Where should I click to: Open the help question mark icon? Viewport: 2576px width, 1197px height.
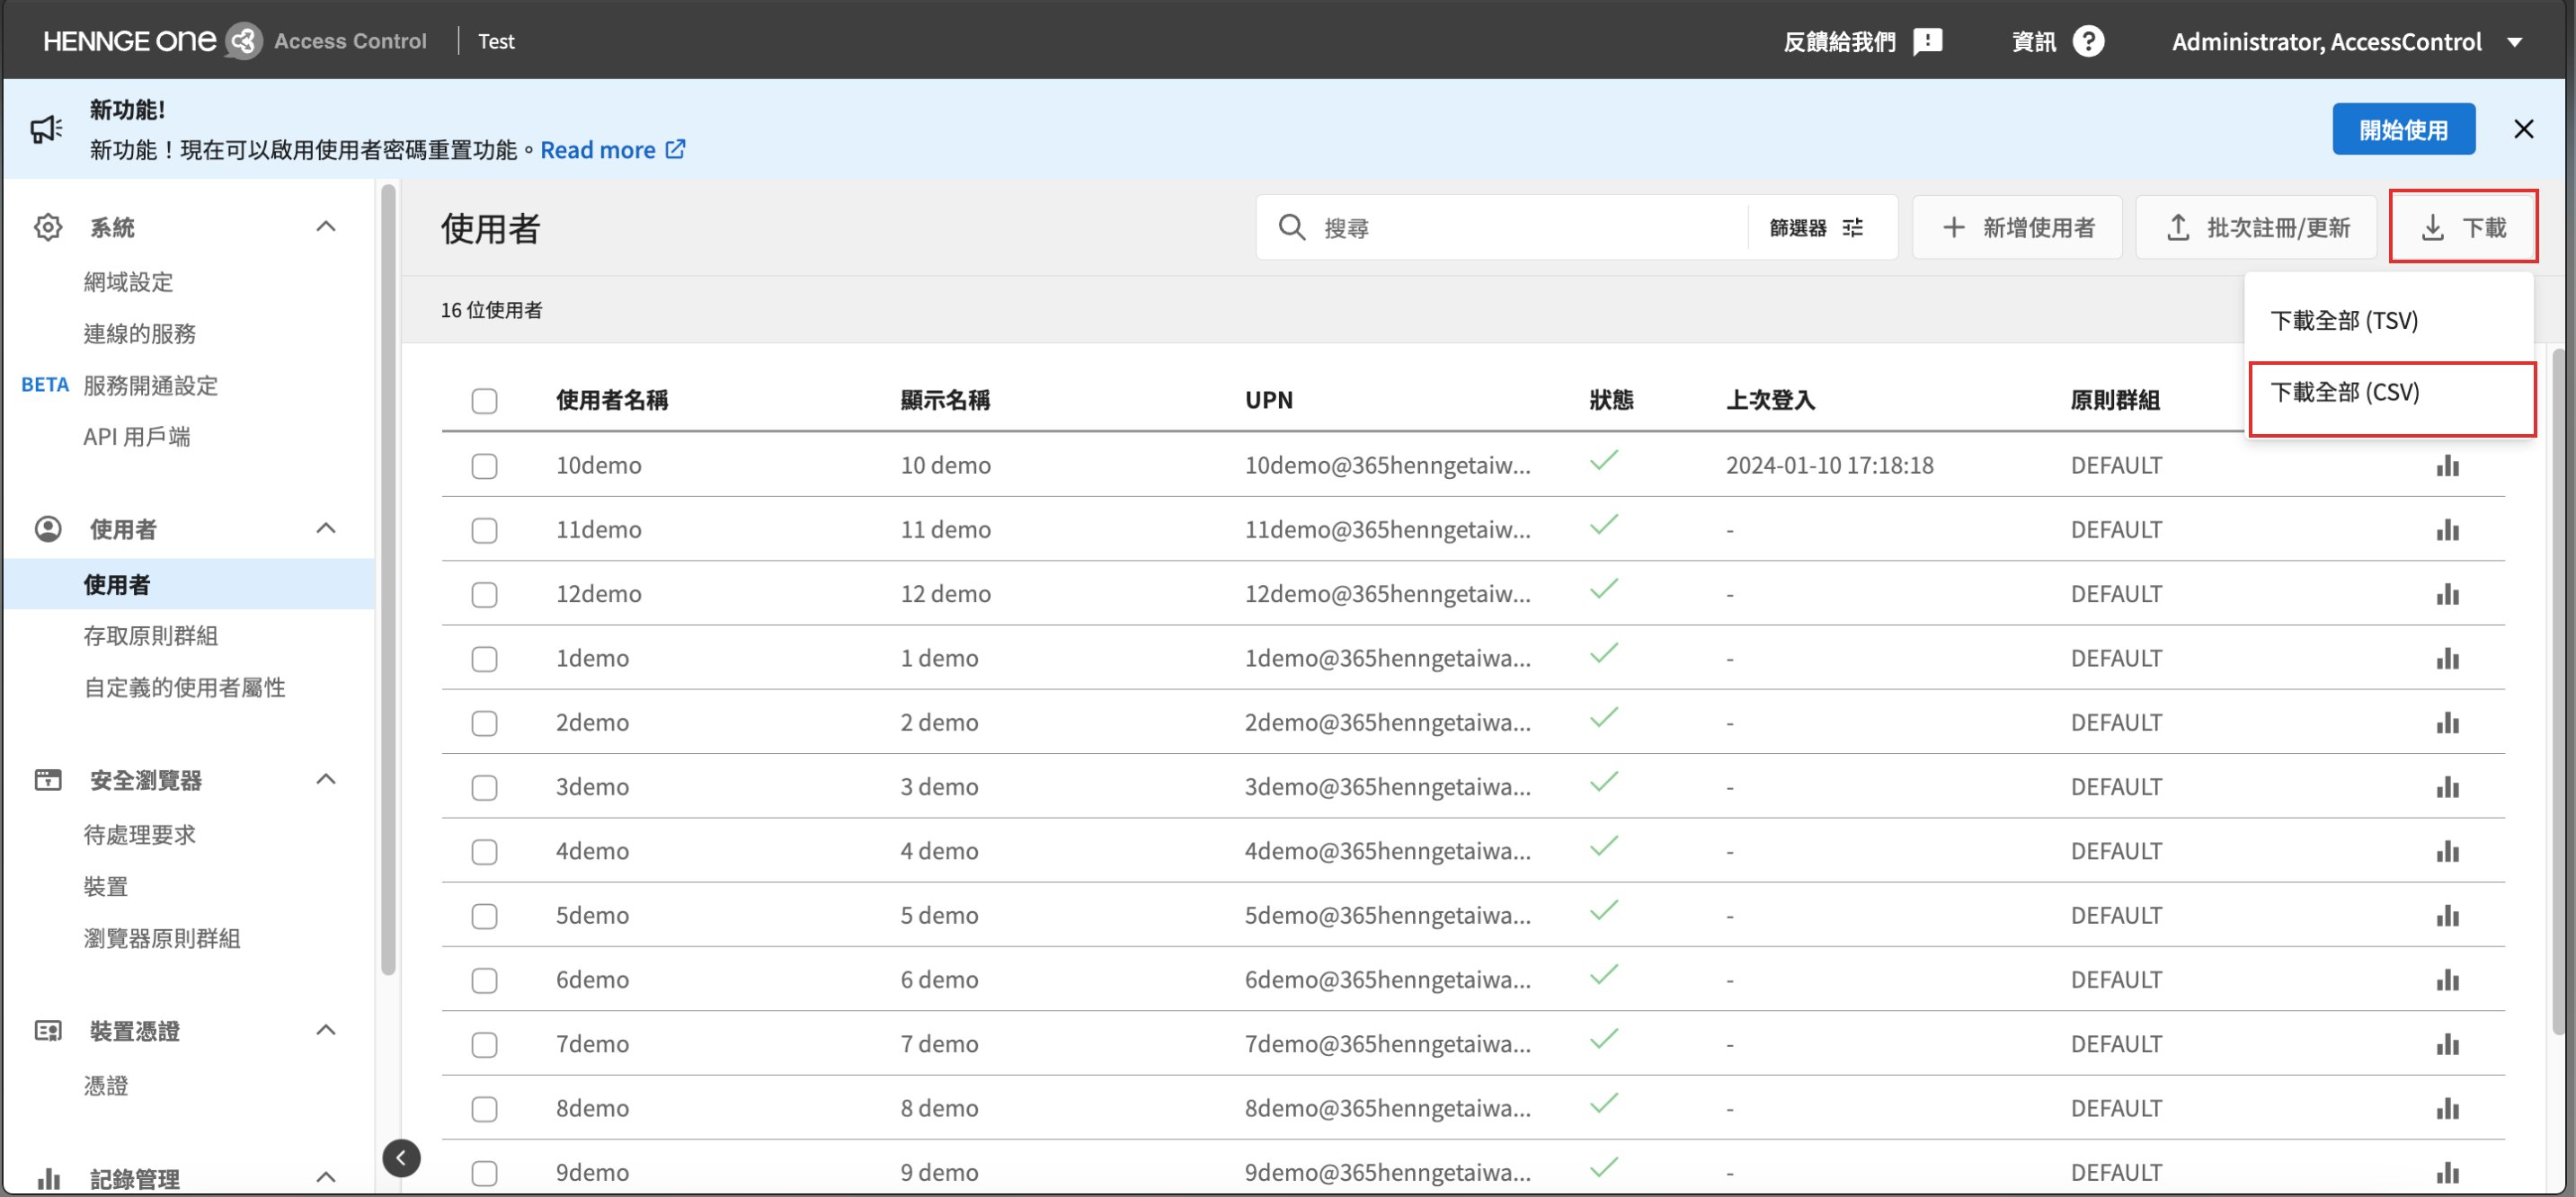tap(2087, 41)
